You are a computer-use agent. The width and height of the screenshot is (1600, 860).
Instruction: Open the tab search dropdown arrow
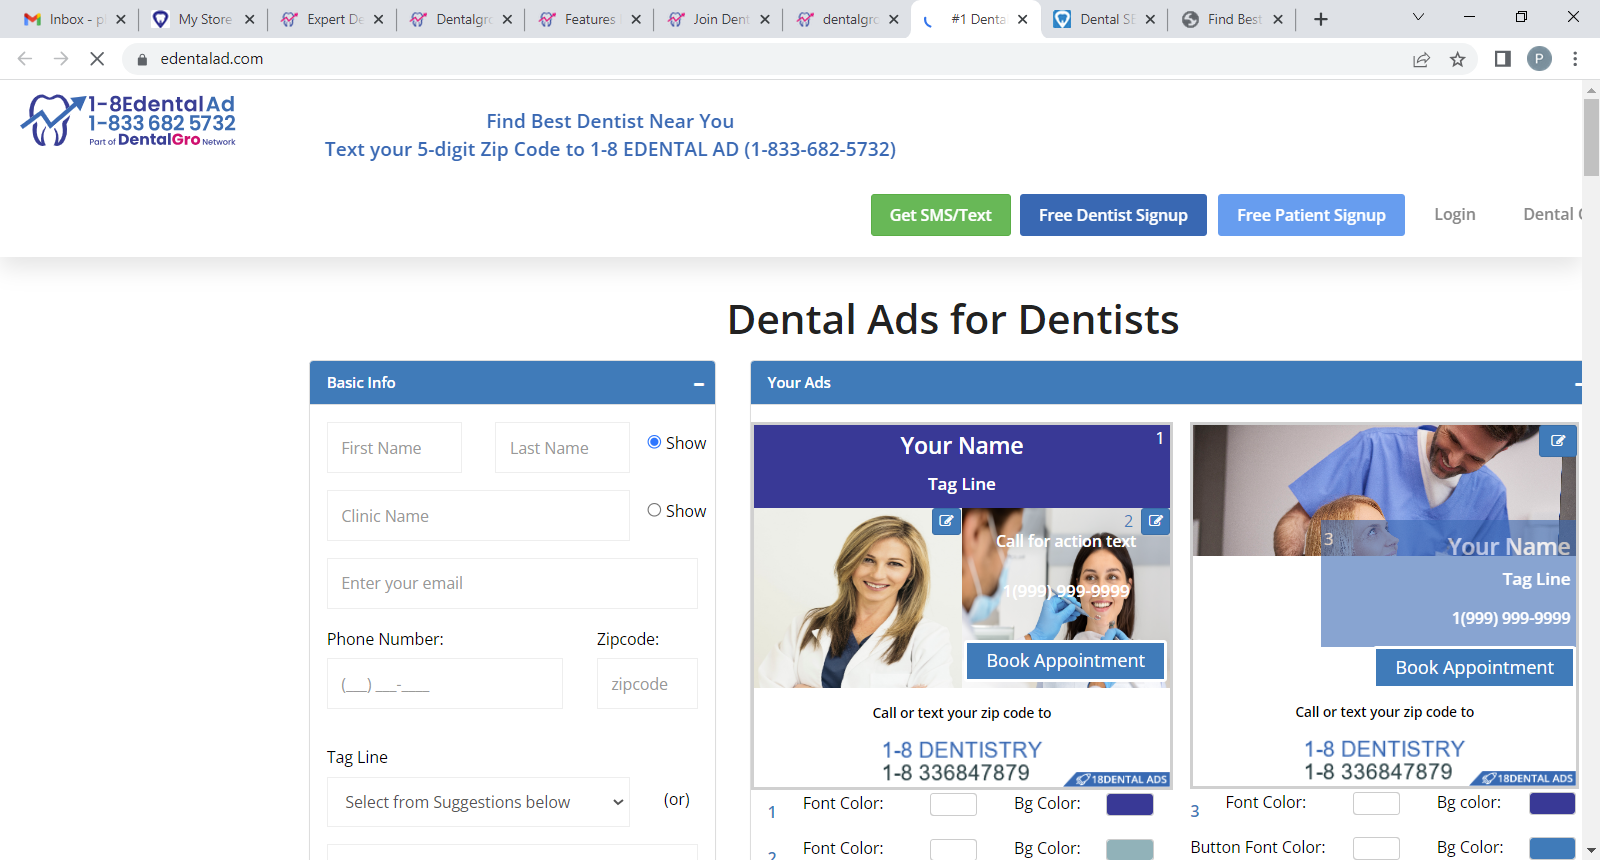[1417, 18]
